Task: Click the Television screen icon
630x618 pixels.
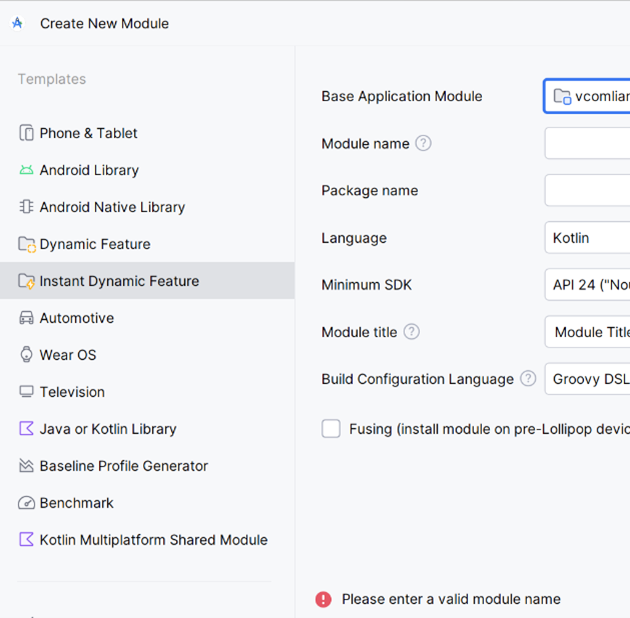Action: (x=27, y=392)
